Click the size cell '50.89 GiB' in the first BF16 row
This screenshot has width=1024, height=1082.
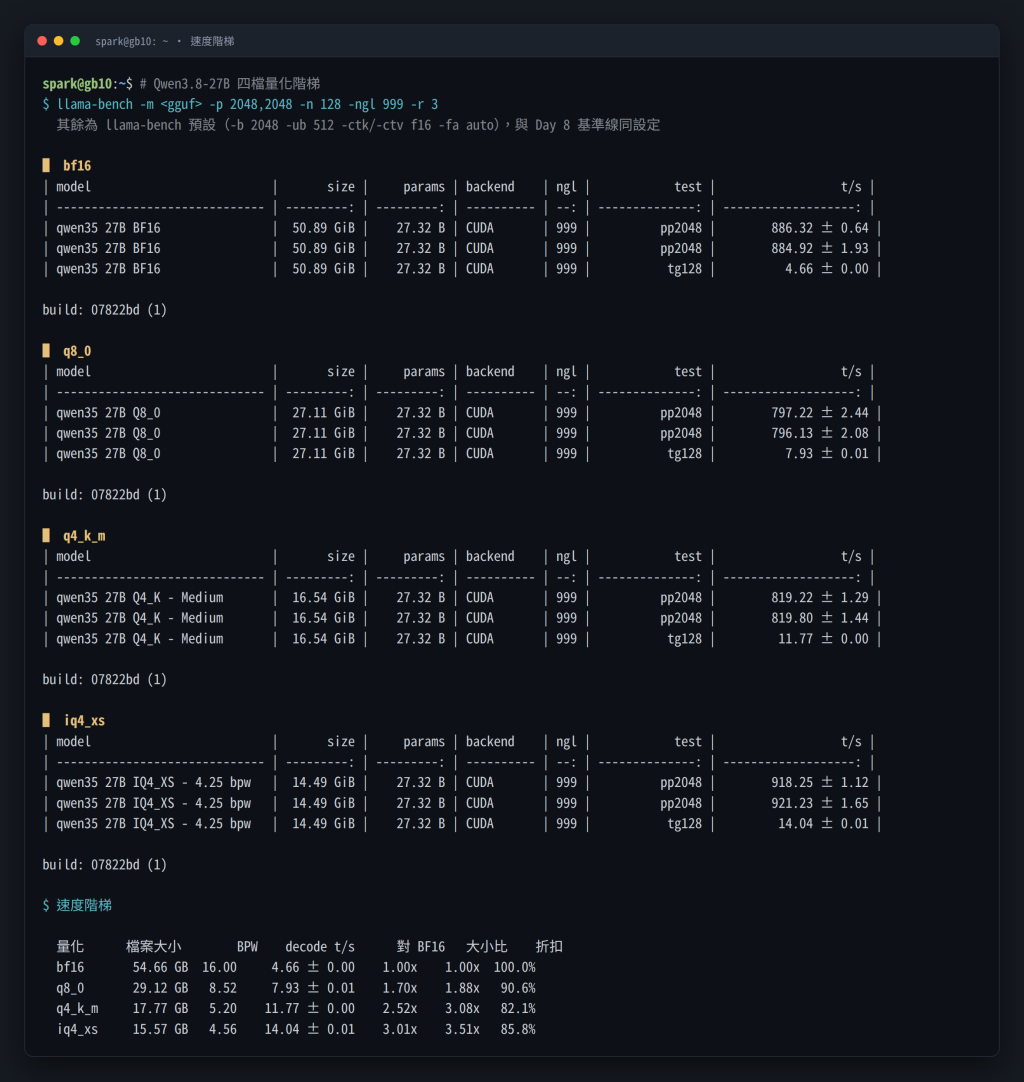coord(323,228)
